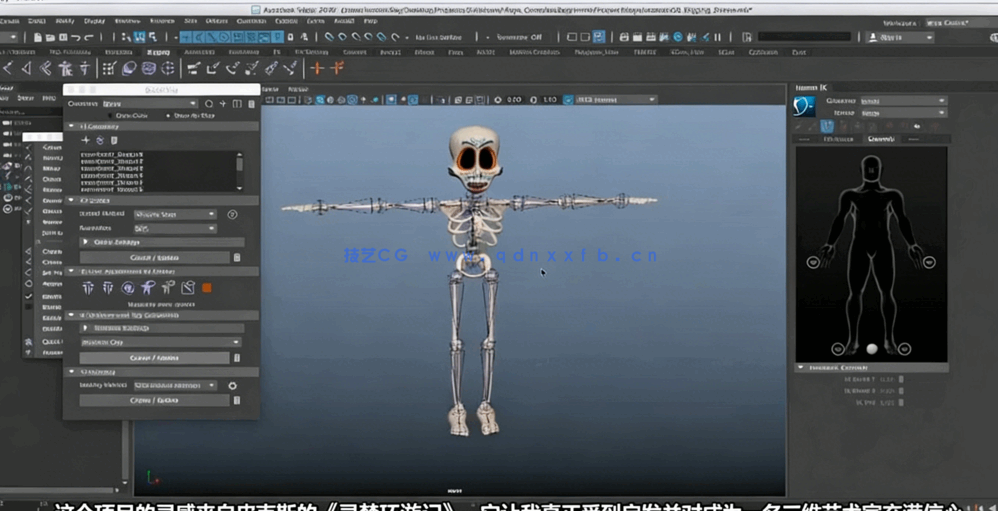Switch to the Controls tab in HumanIK panel
This screenshot has height=511, width=998.
click(880, 139)
